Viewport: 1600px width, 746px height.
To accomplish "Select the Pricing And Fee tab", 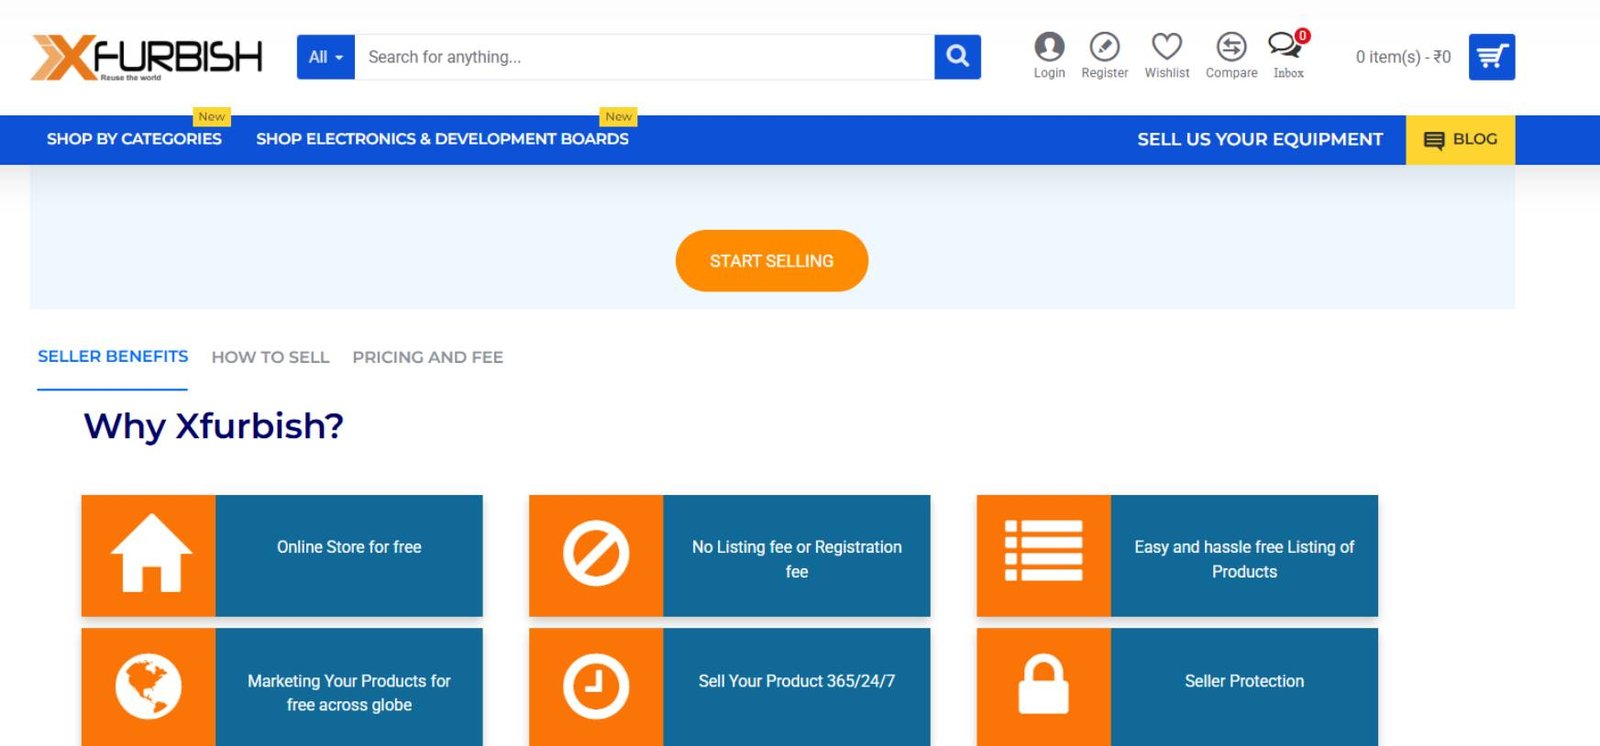I will pyautogui.click(x=427, y=357).
